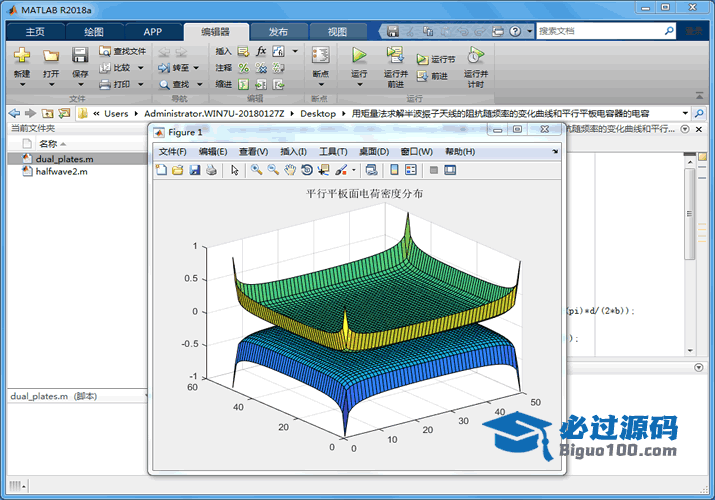715x500 pixels.
Task: Click the up-one-folder icon in address bar
Action: tap(47, 113)
